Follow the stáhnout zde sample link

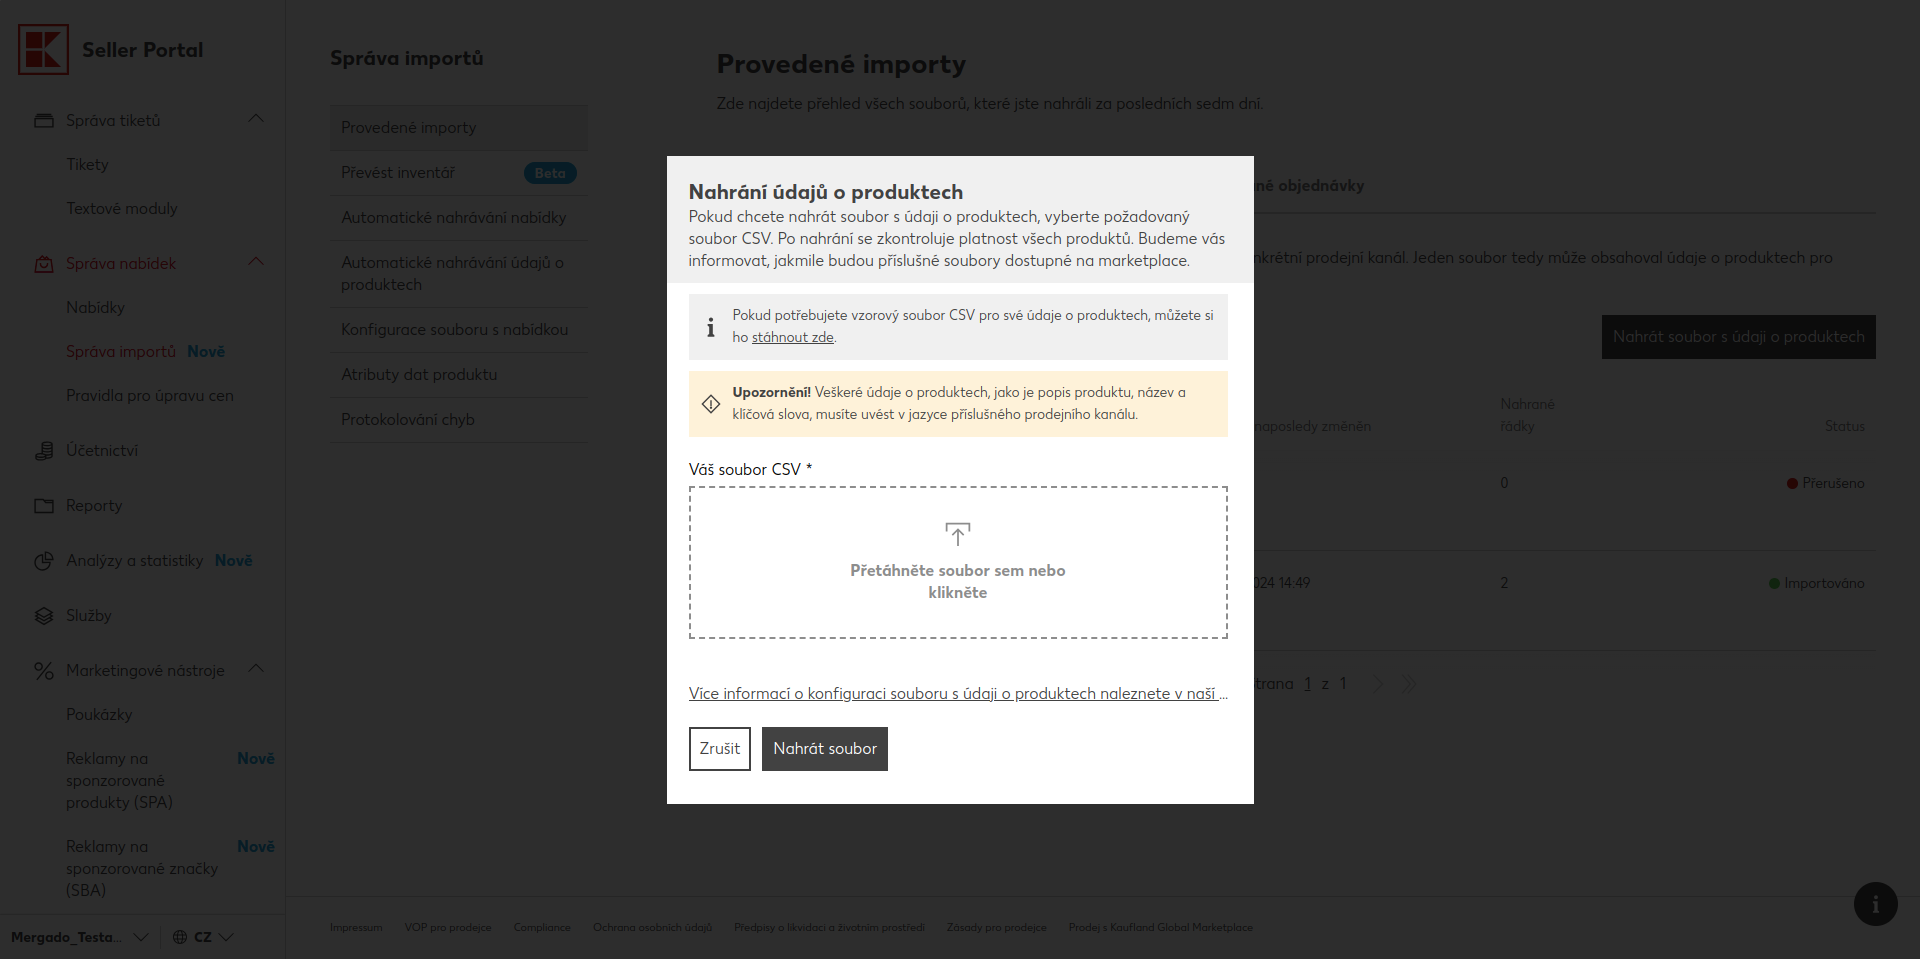(792, 338)
